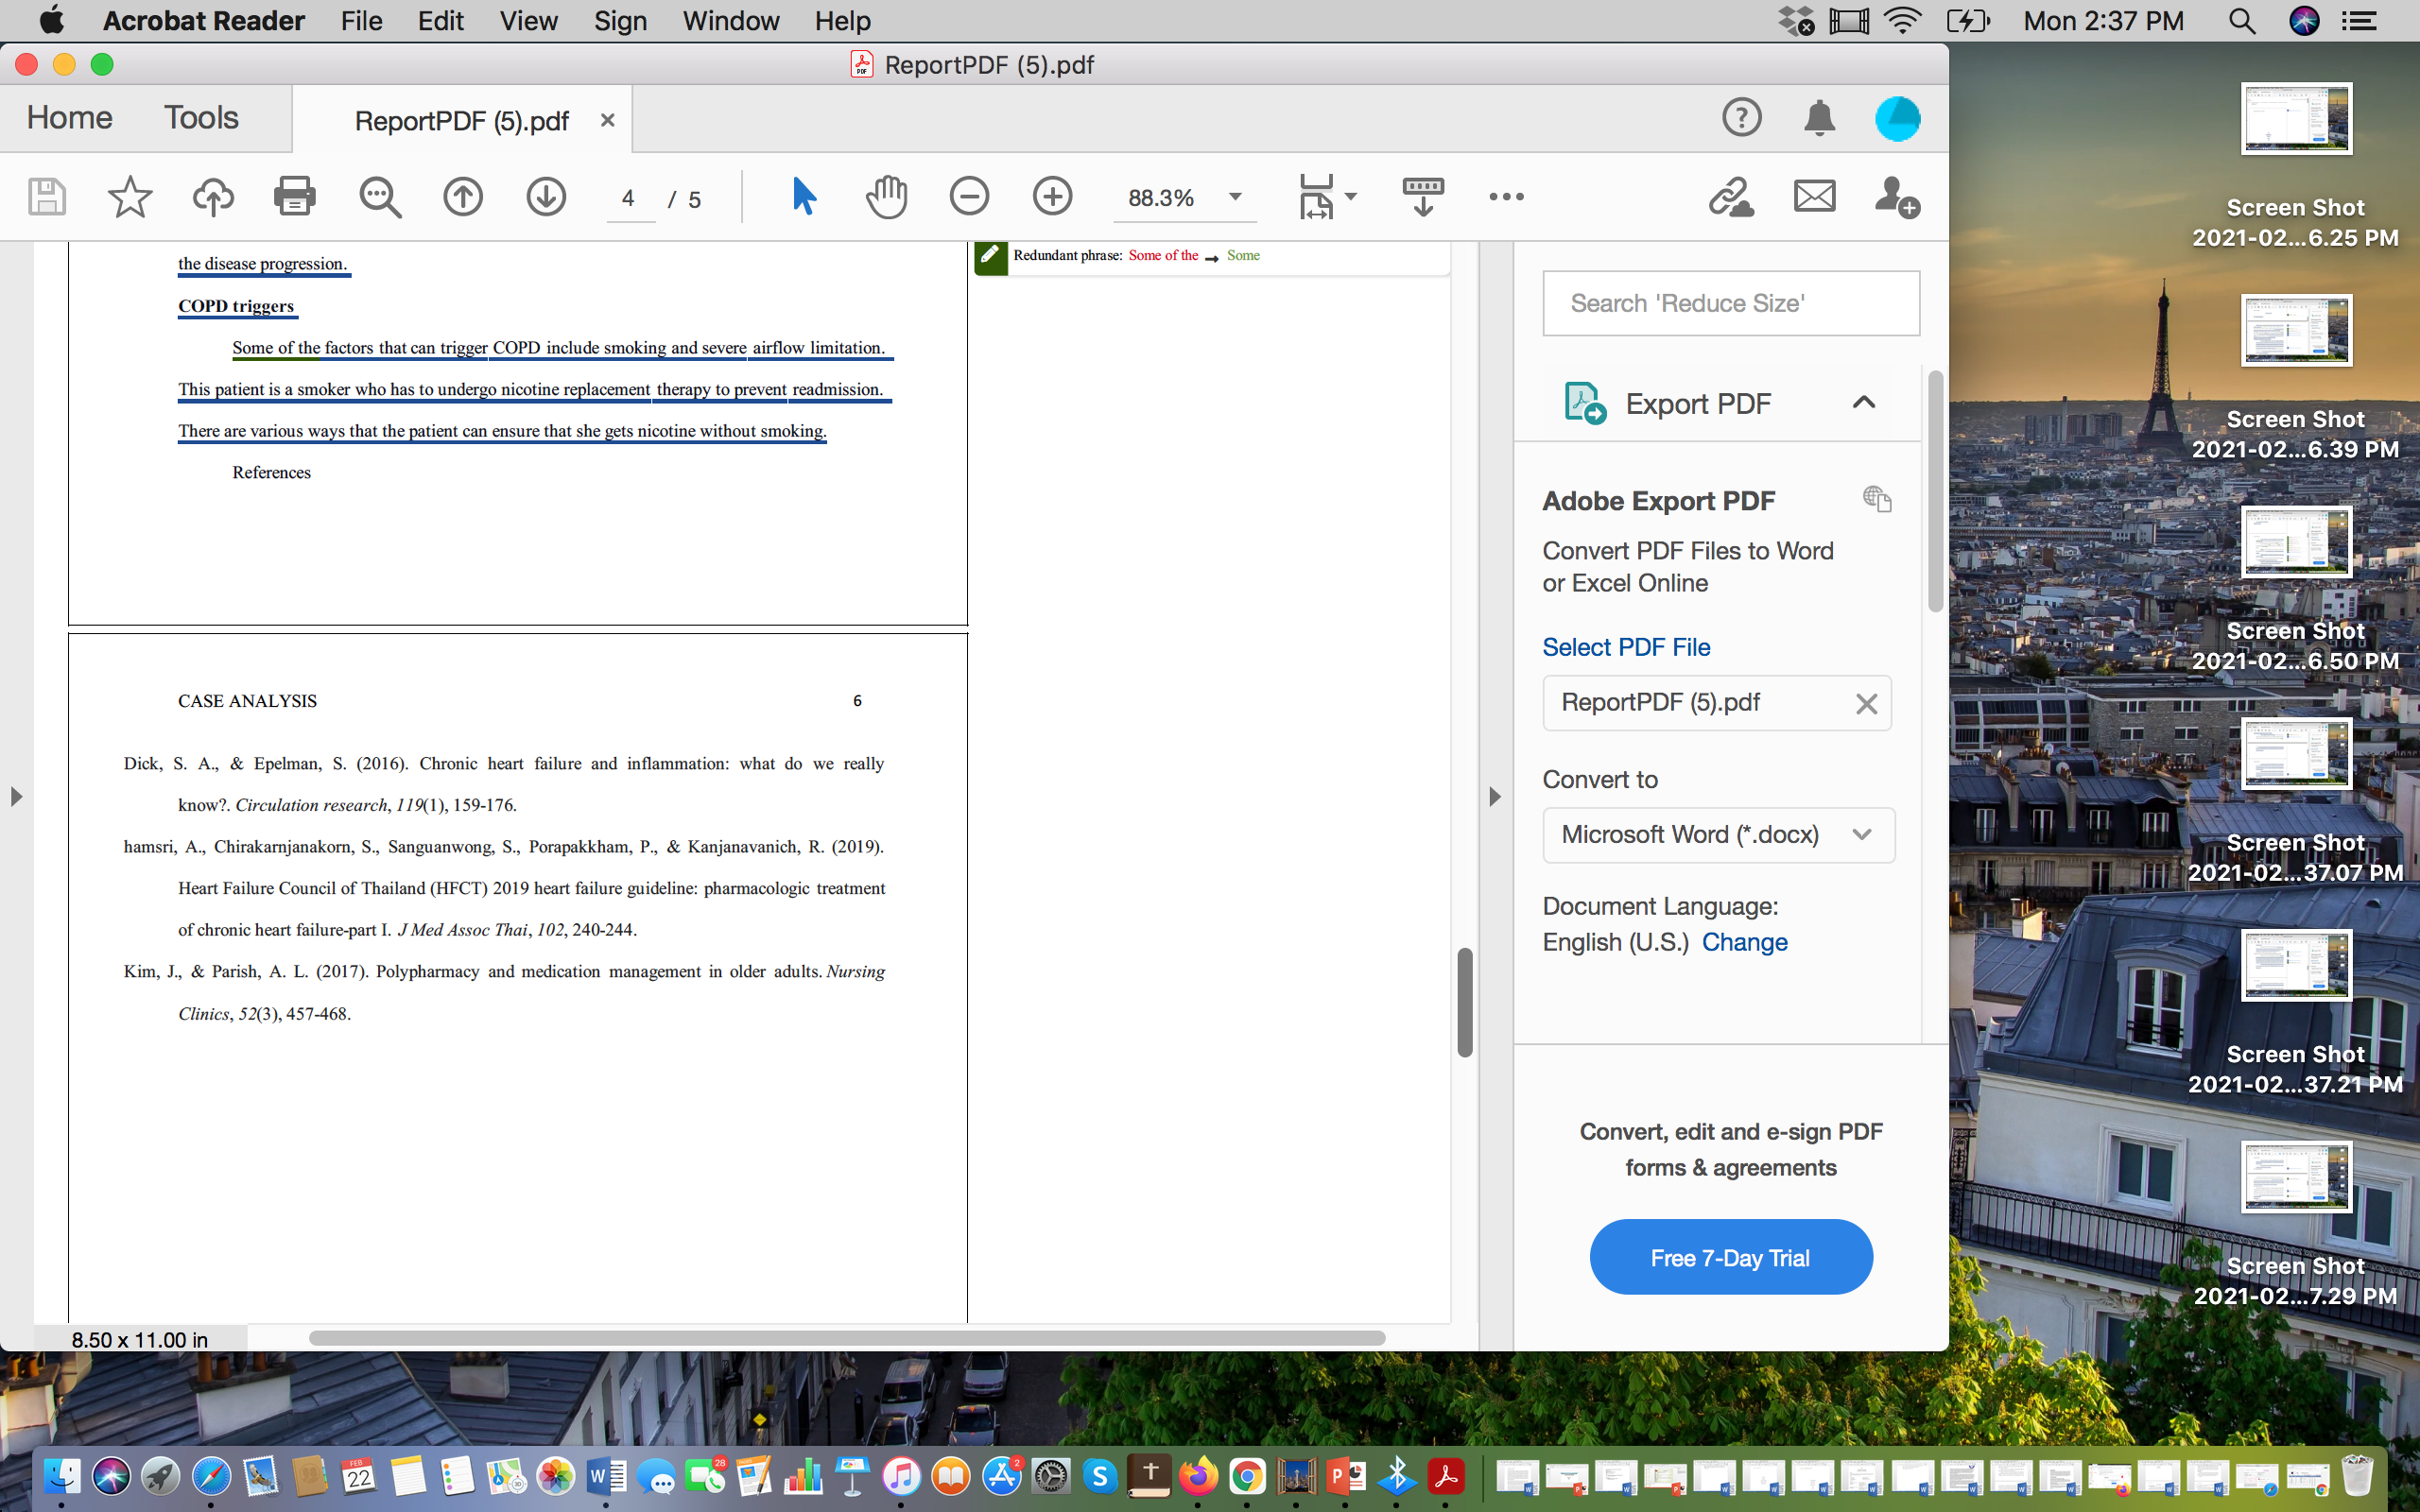Expand the fit page dropdown arrow
Viewport: 2420px width, 1512px height.
point(1351,196)
